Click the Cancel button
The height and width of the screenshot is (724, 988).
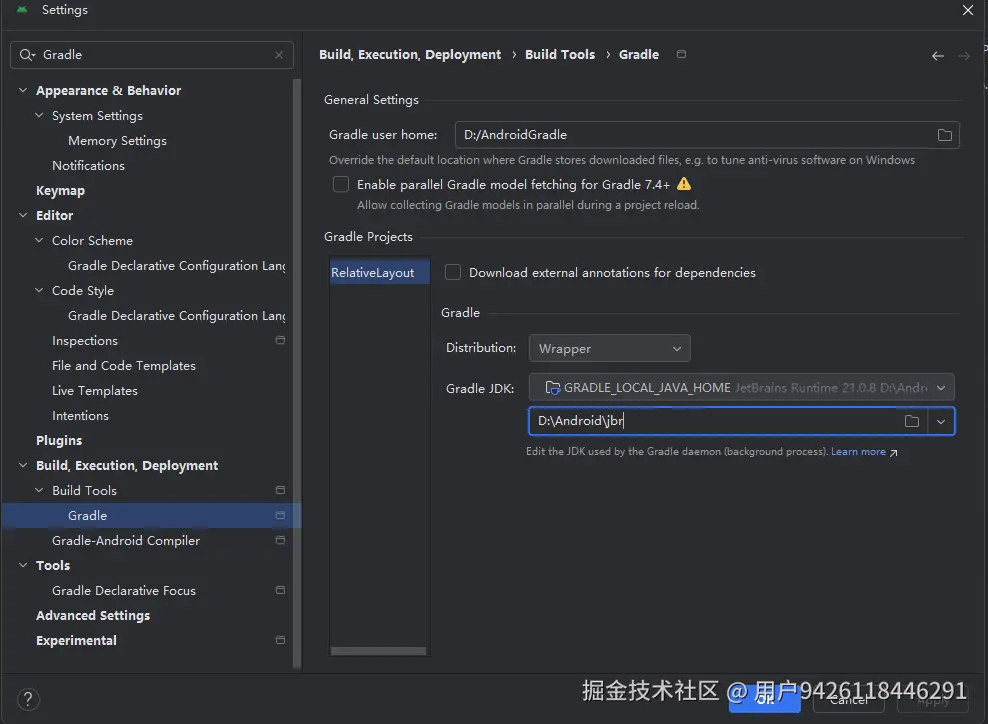pos(848,700)
